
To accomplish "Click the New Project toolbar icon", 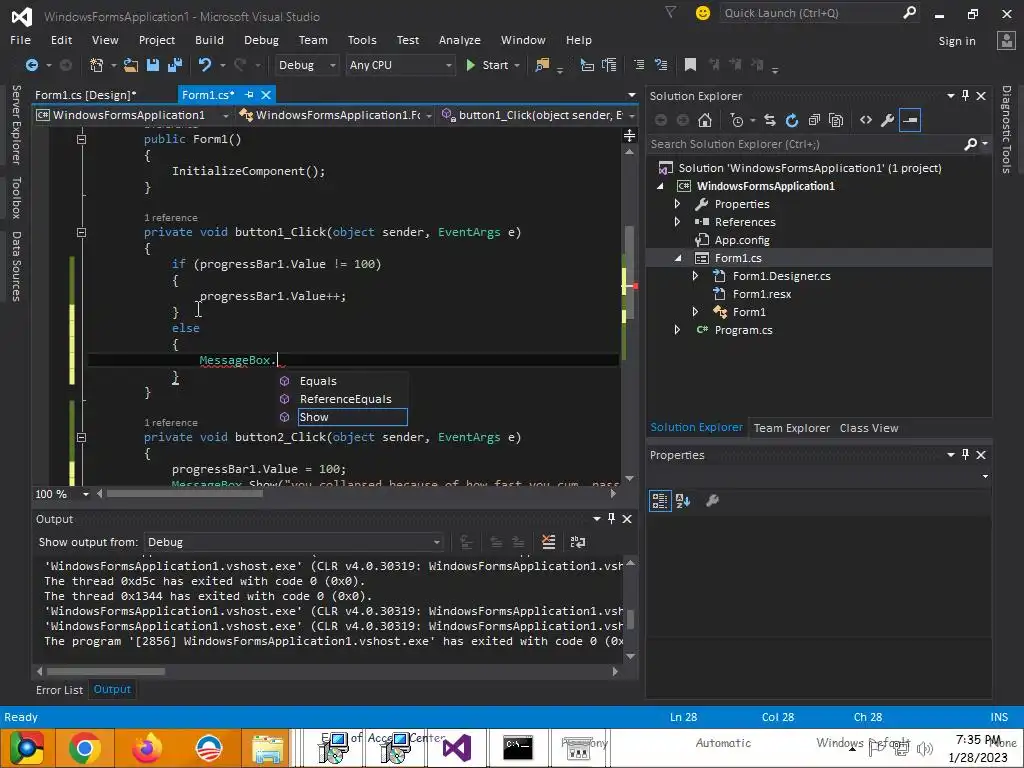I will pos(97,65).
